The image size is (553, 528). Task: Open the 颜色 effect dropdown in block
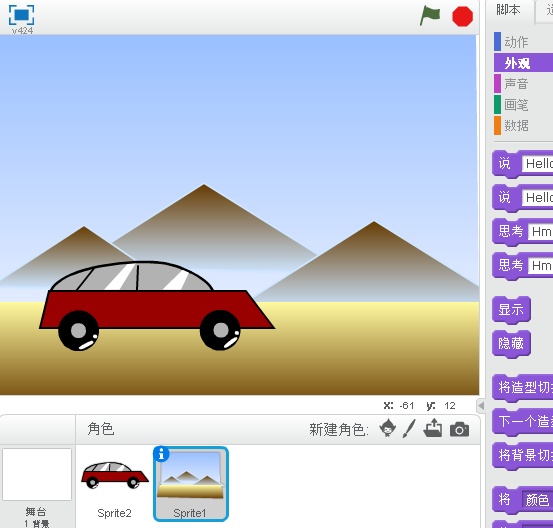click(537, 500)
